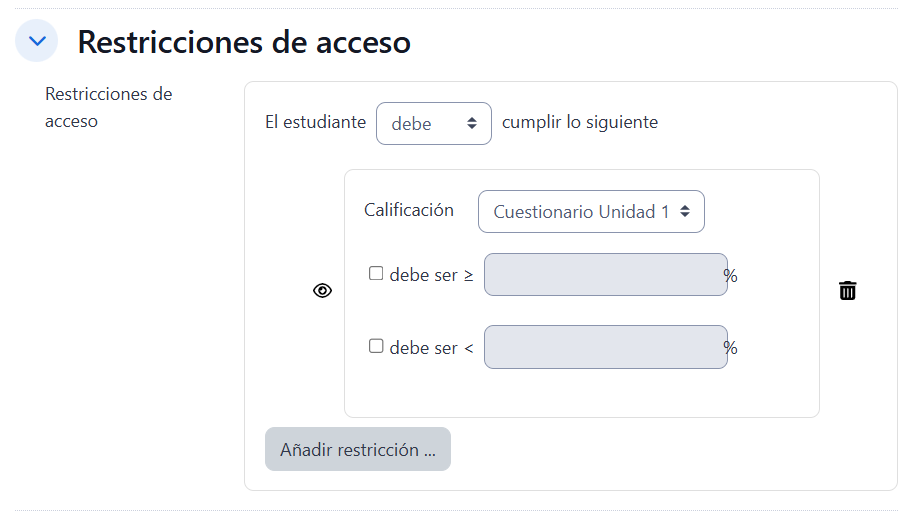
Task: Click the maximum percentage input field
Action: pos(605,347)
